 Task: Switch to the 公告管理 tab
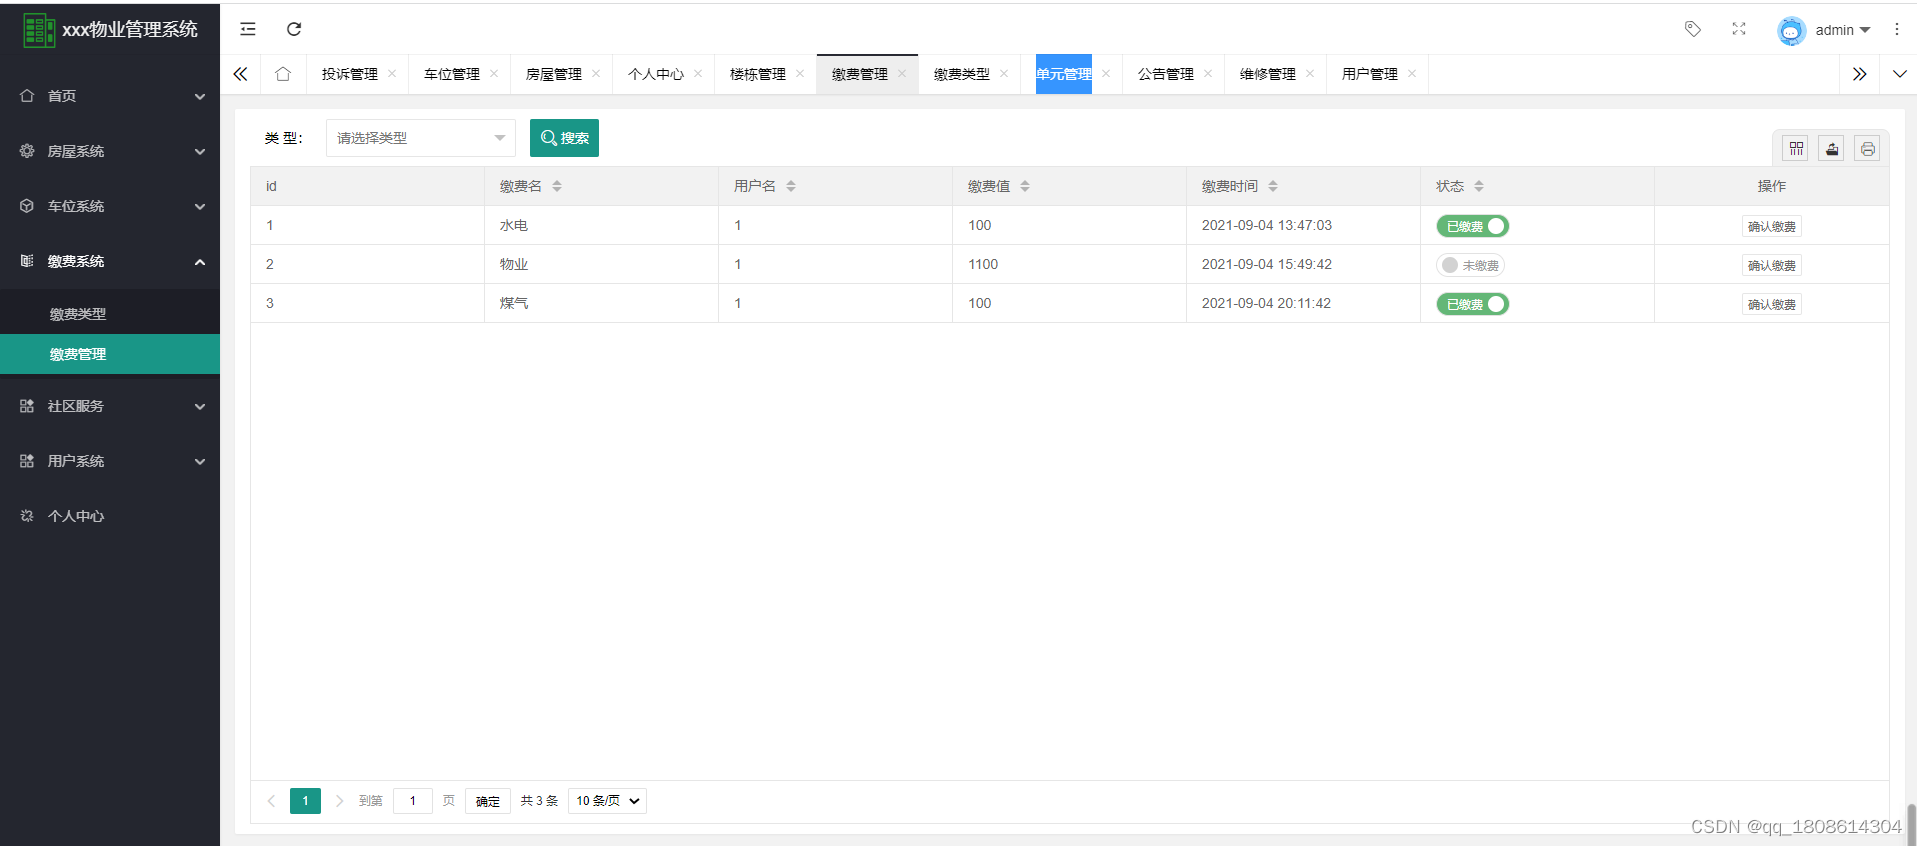click(x=1166, y=74)
